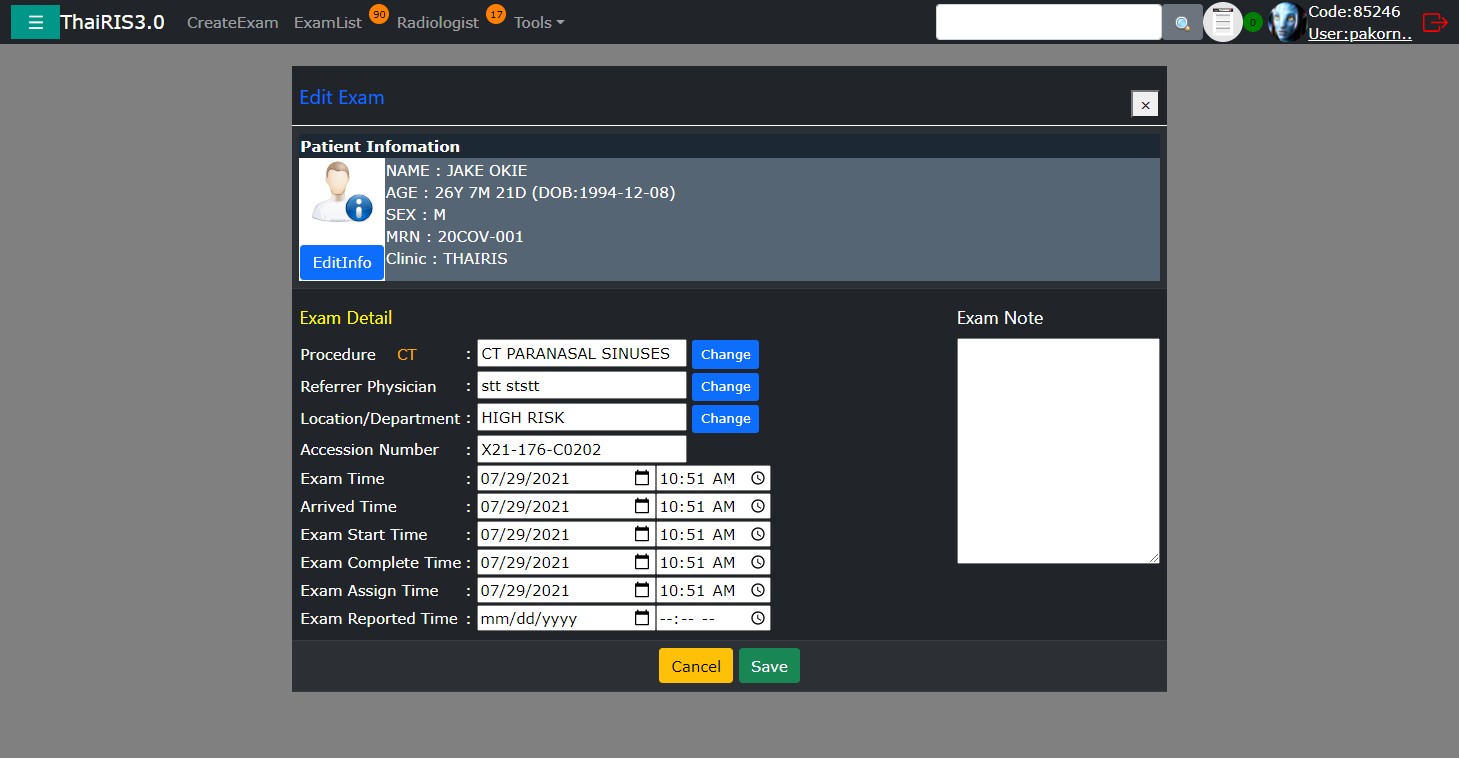
Task: Change the Referrer Physician
Action: [x=725, y=387]
